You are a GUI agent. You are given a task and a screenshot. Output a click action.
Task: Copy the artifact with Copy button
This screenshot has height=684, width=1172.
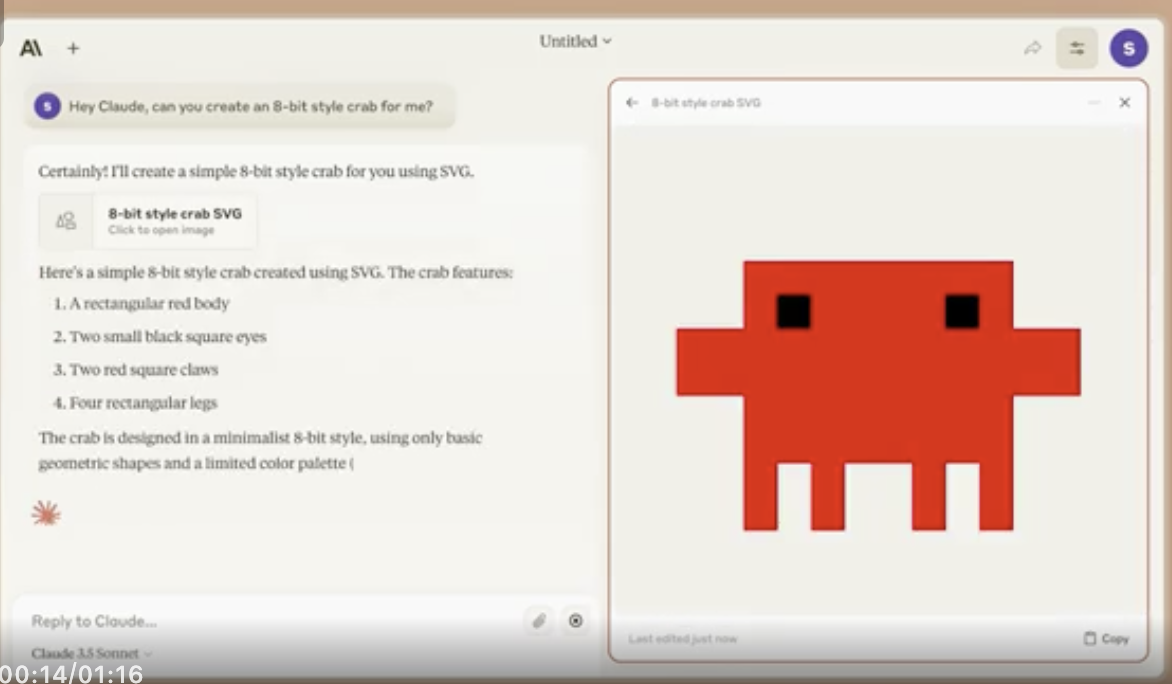[1106, 638]
